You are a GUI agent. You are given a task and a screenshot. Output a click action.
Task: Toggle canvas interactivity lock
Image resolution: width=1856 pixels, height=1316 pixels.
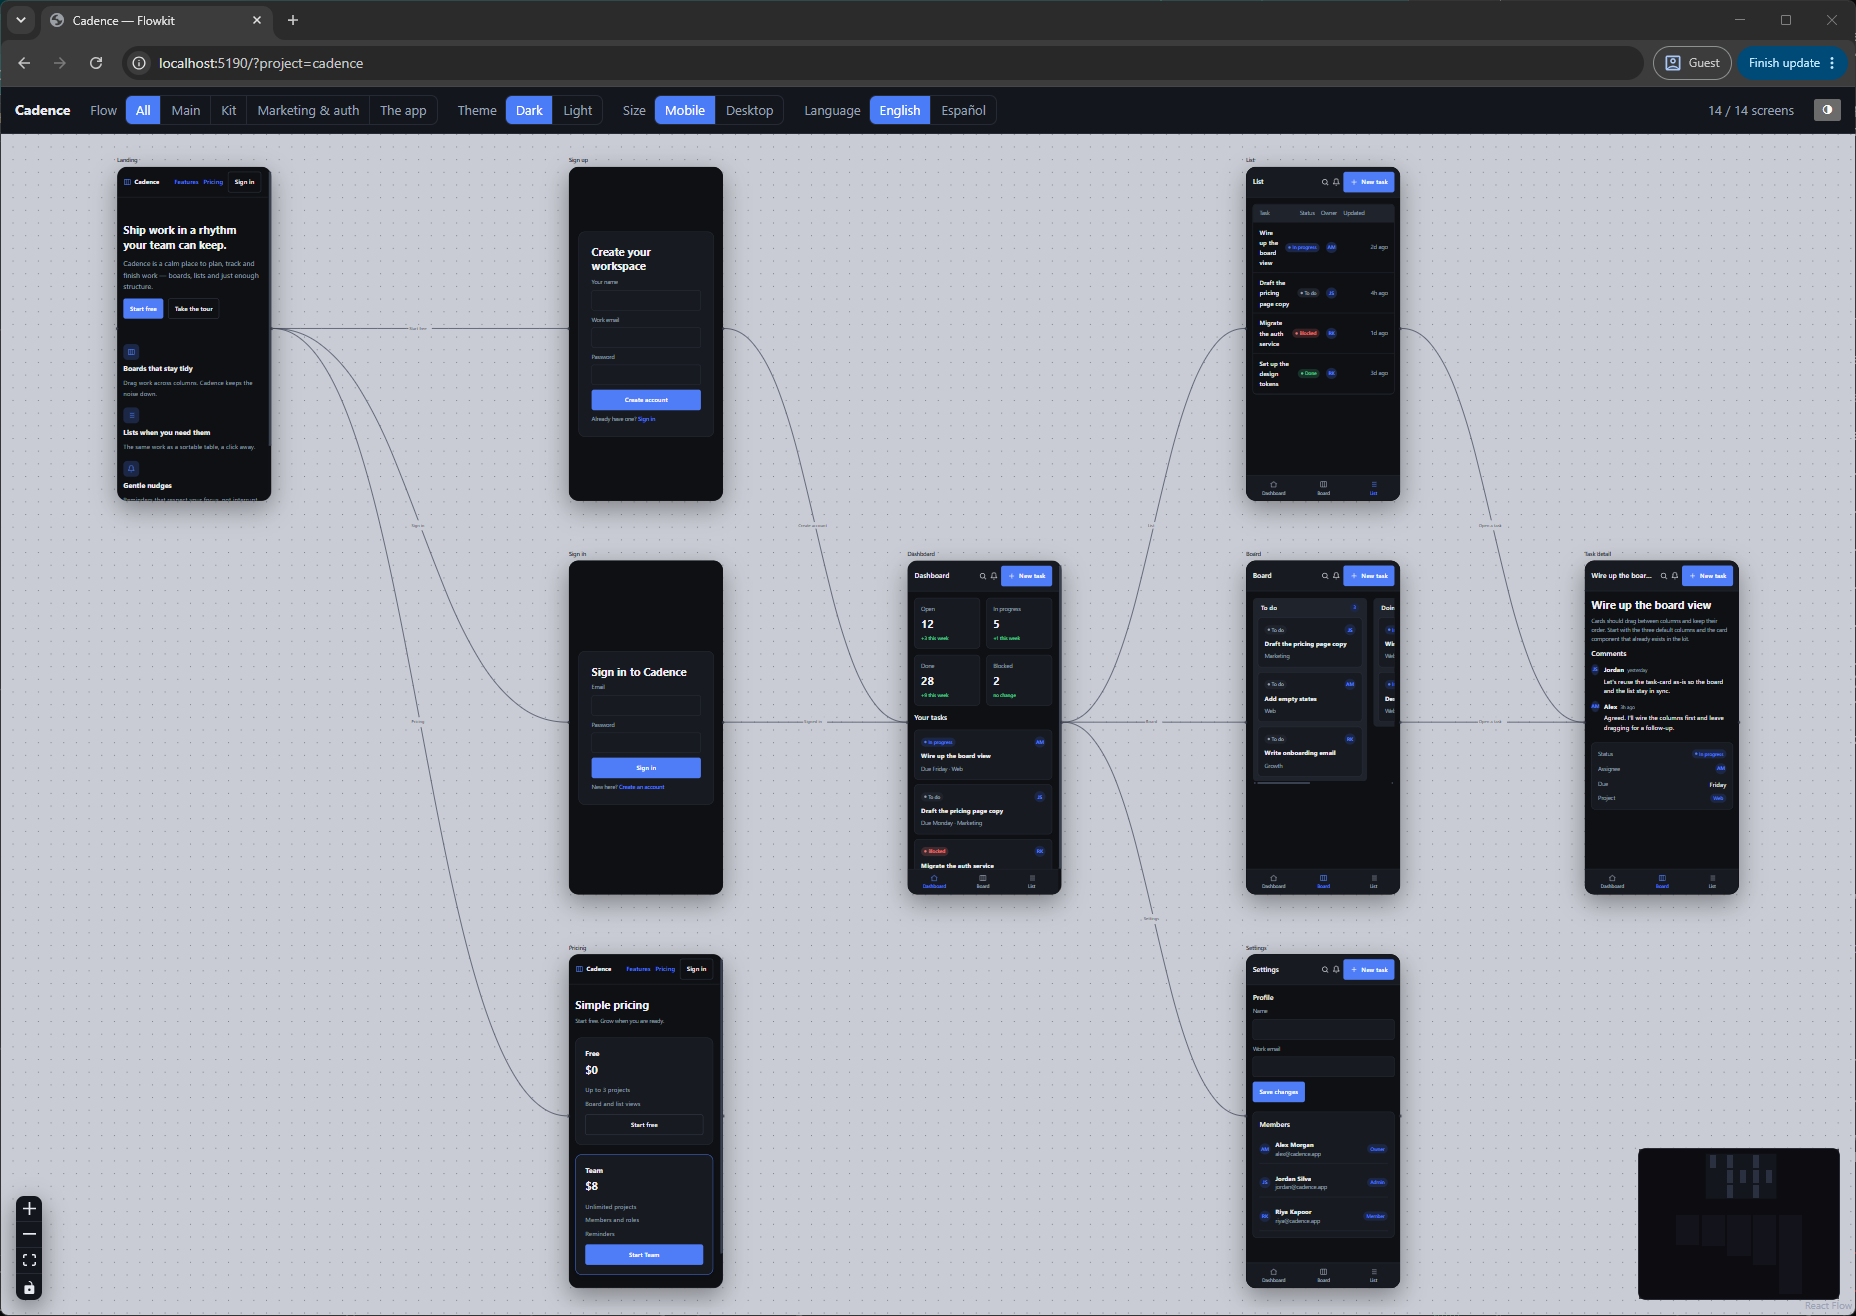tap(29, 1287)
